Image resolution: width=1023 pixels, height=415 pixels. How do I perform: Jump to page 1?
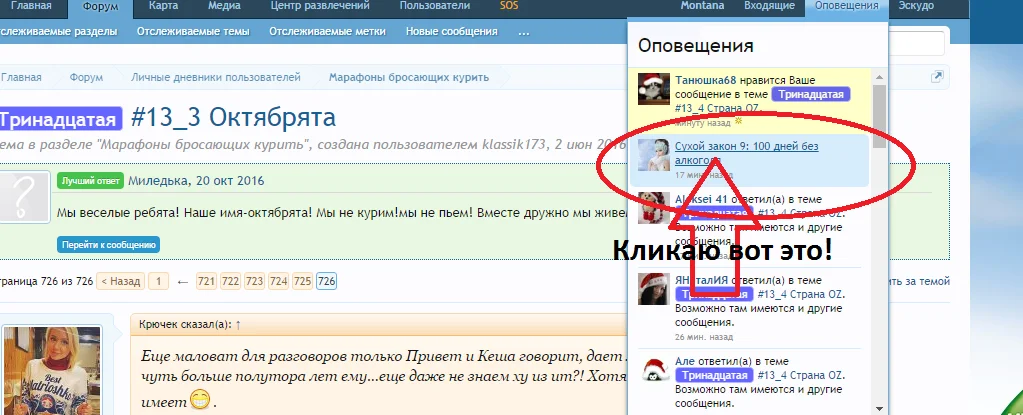click(158, 281)
